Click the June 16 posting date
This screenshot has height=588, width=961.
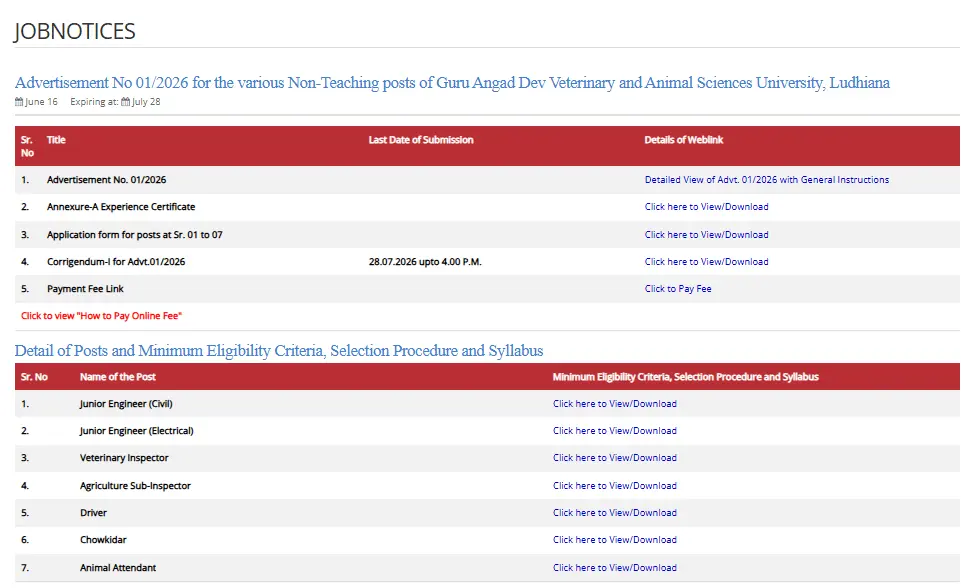pos(41,102)
